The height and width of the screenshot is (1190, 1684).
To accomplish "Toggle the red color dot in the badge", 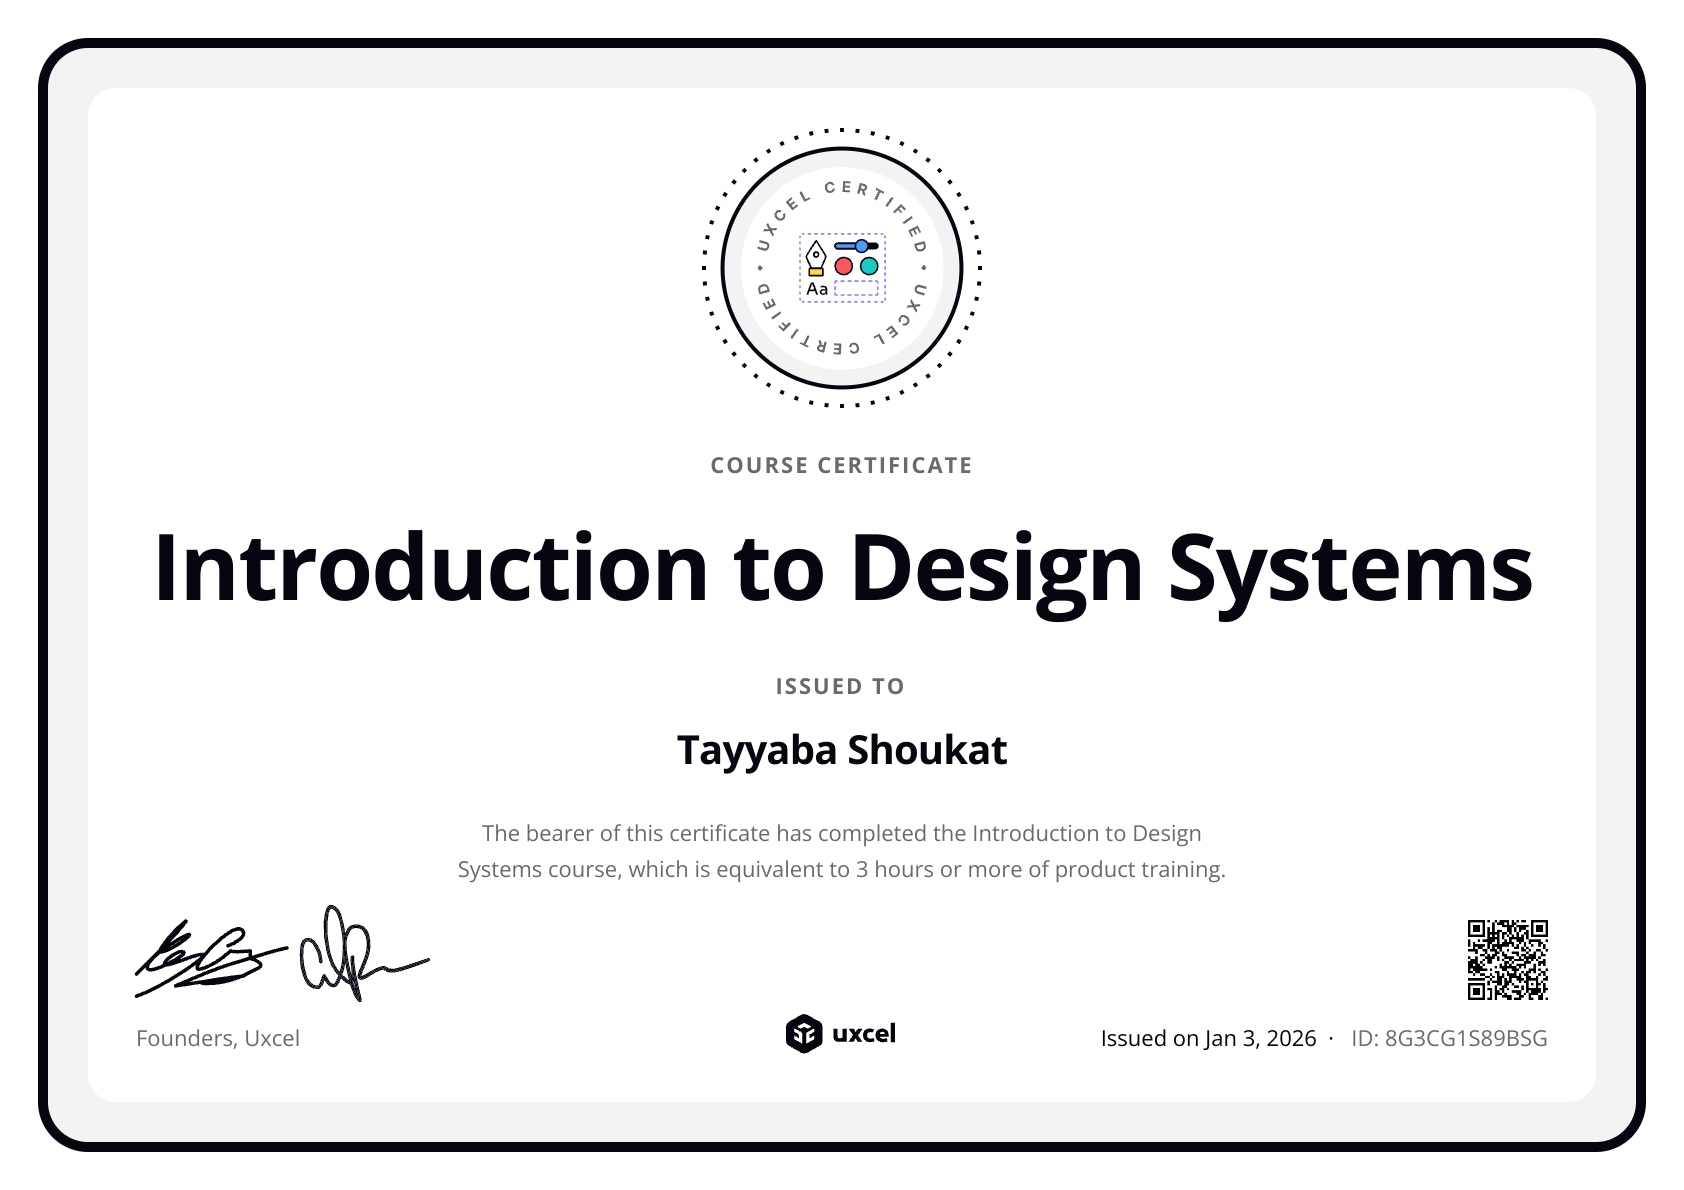I will point(844,266).
